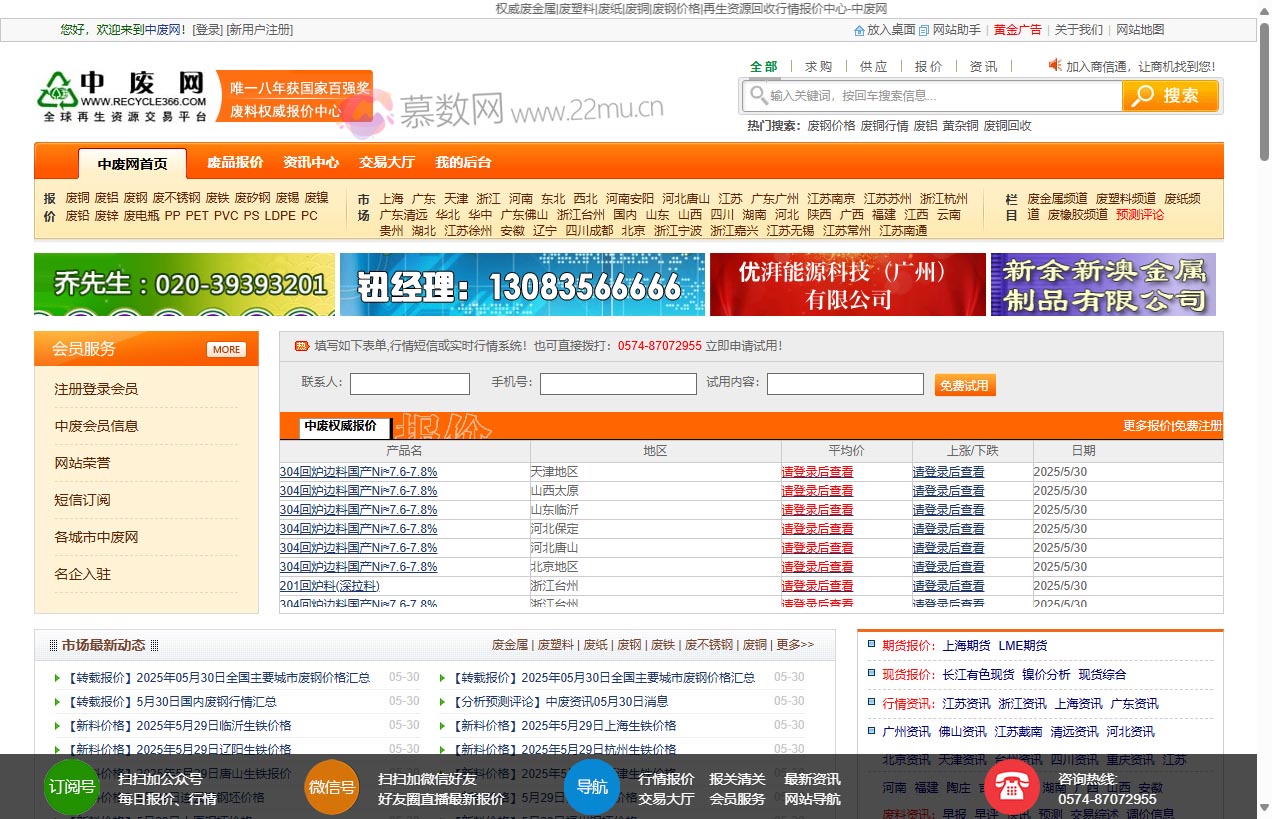Select the 求购 search category
Screen dimensions: 1272x819
[x=818, y=66]
